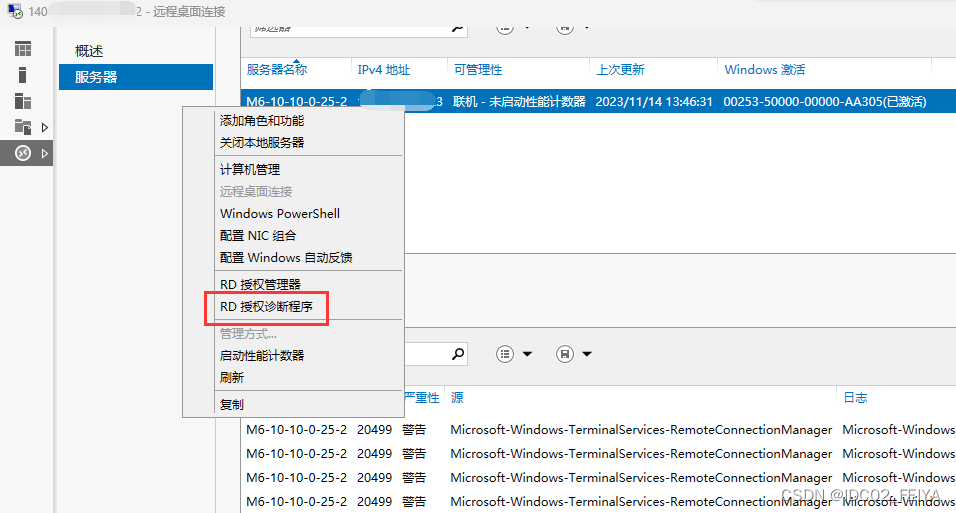The image size is (956, 513).
Task: Select the 服务器 navigation item
Action: click(x=136, y=77)
